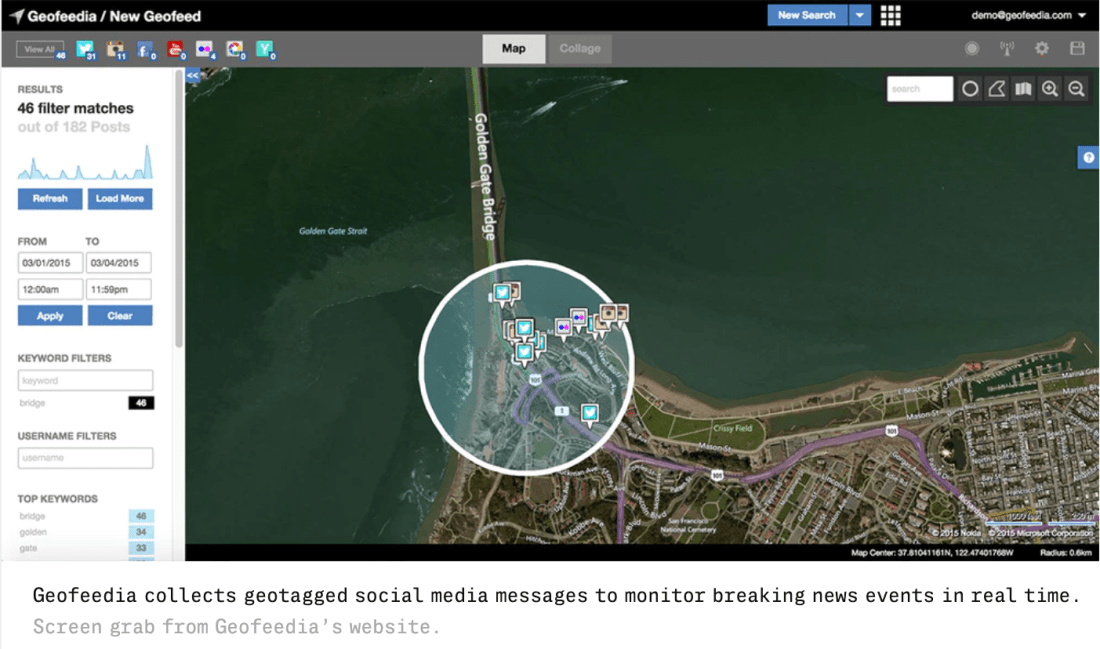Open settings gear icon
This screenshot has width=1100, height=649.
pos(1042,48)
